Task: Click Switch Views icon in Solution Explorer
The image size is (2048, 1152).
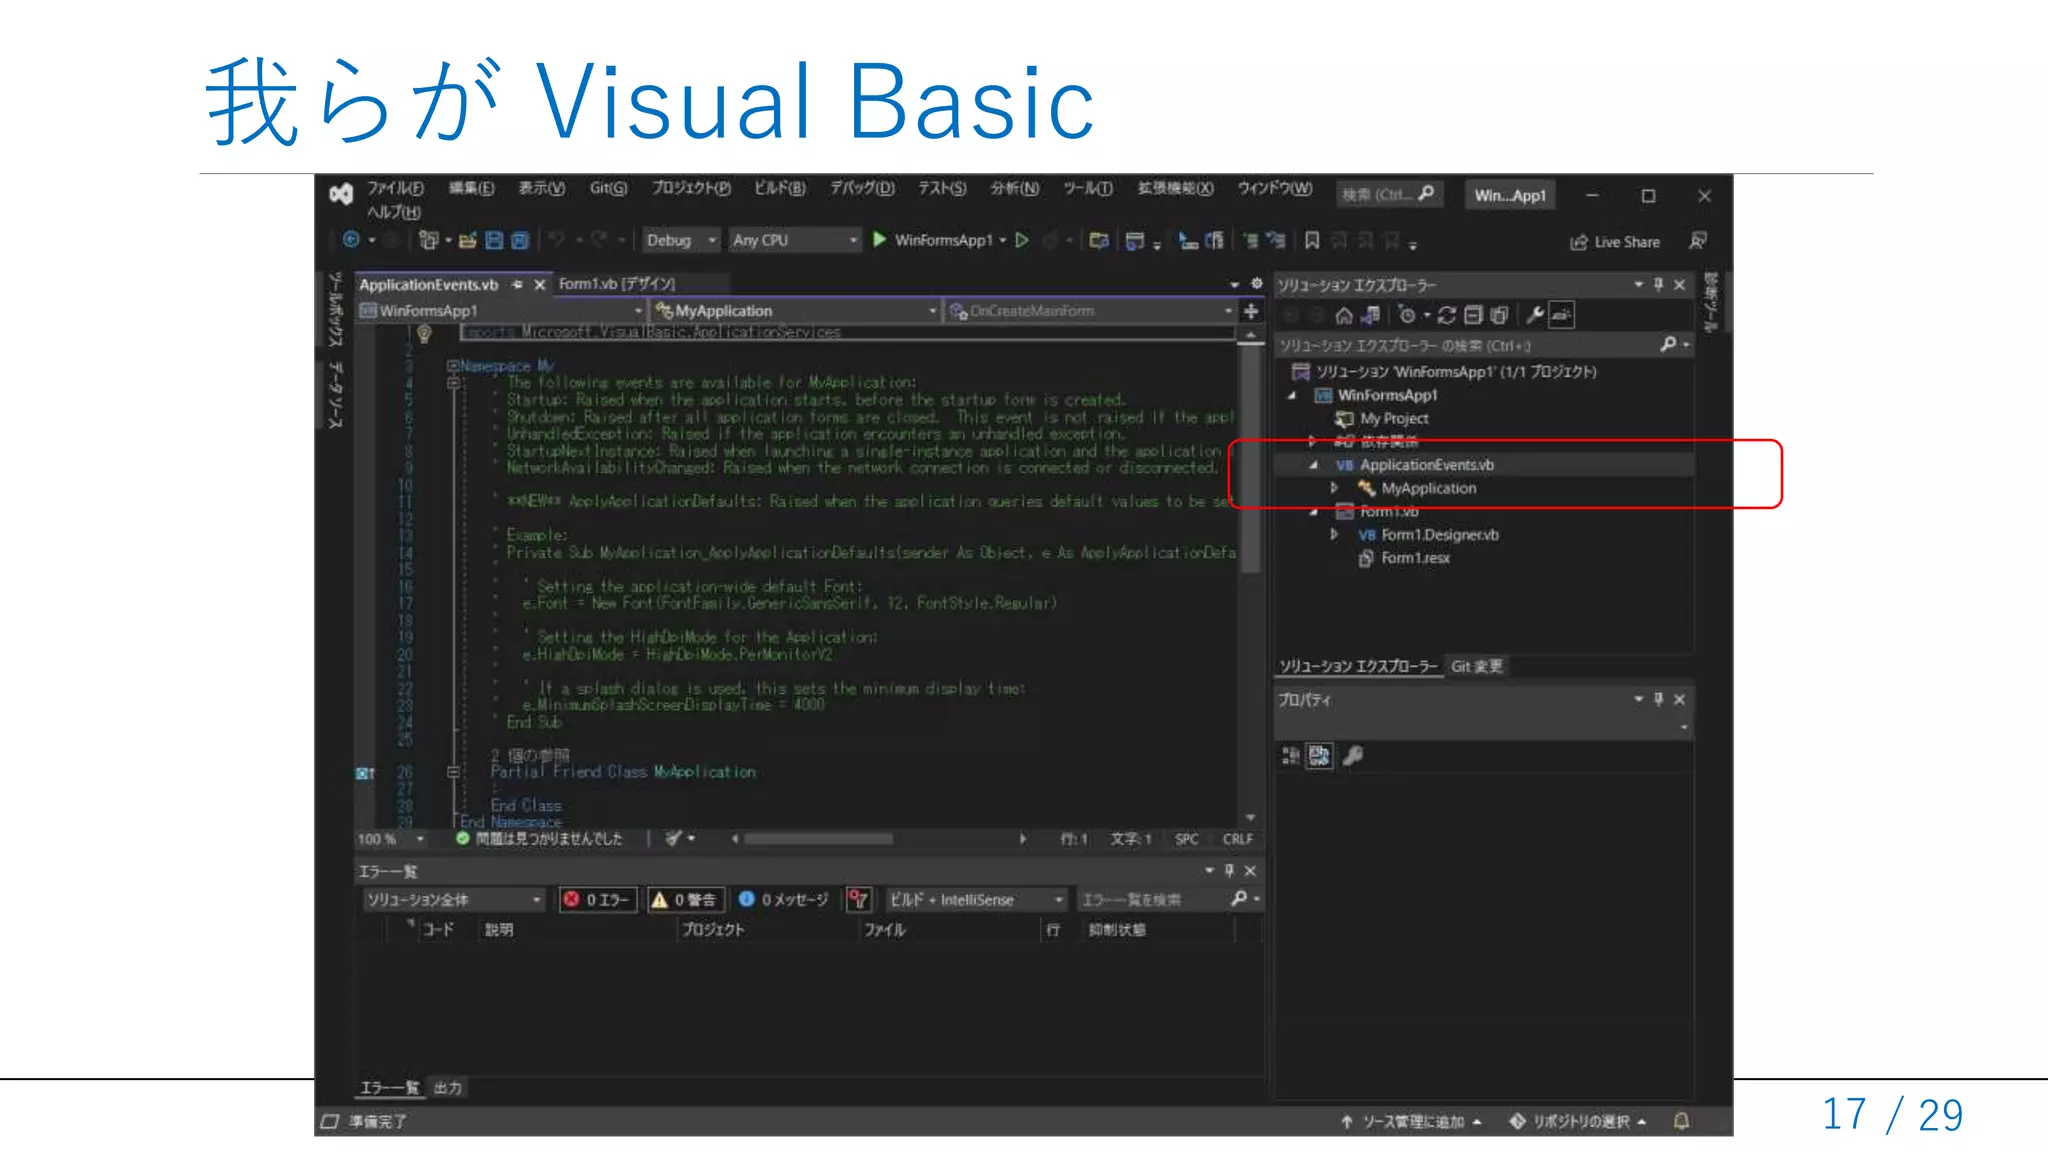Action: (1371, 316)
